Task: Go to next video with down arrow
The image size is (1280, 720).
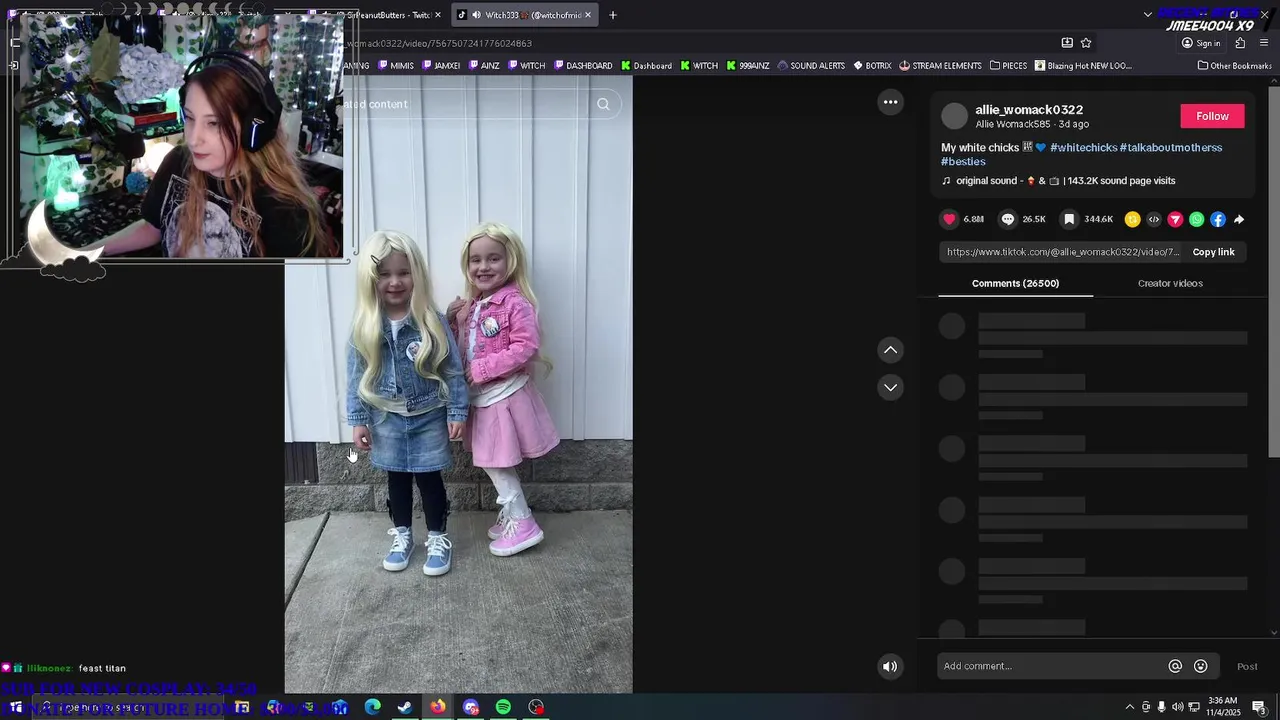Action: click(x=890, y=387)
